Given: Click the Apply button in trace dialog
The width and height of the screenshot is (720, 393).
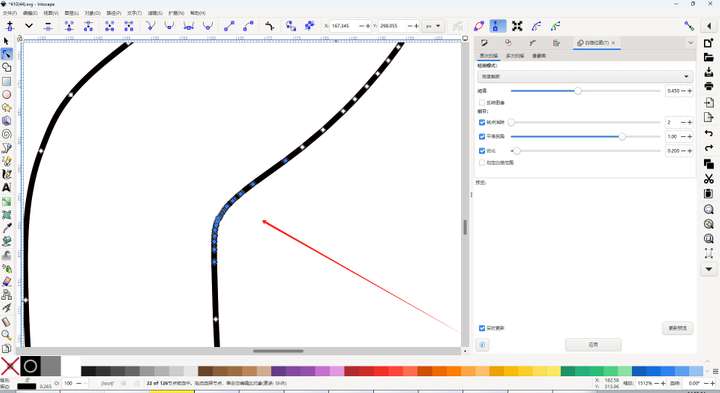Looking at the screenshot, I should pyautogui.click(x=593, y=345).
